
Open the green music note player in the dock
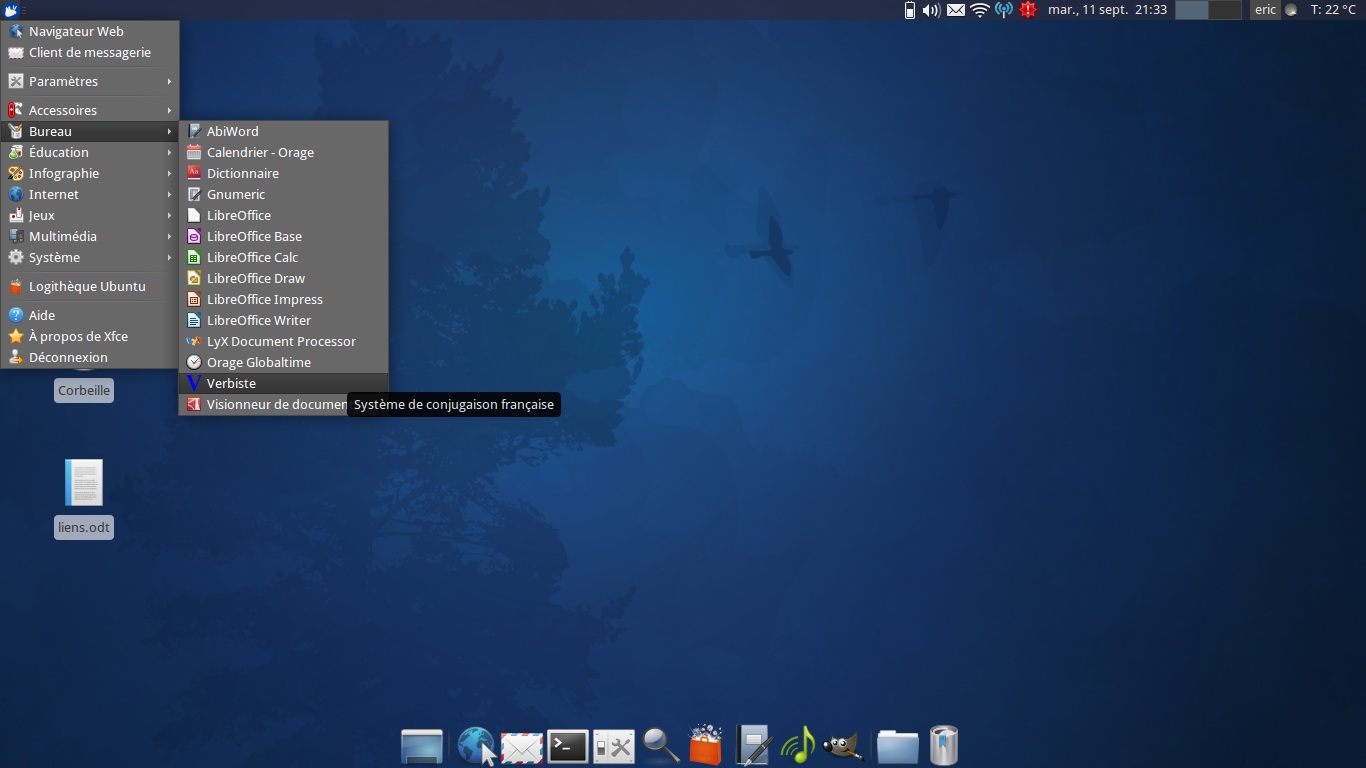pos(798,746)
